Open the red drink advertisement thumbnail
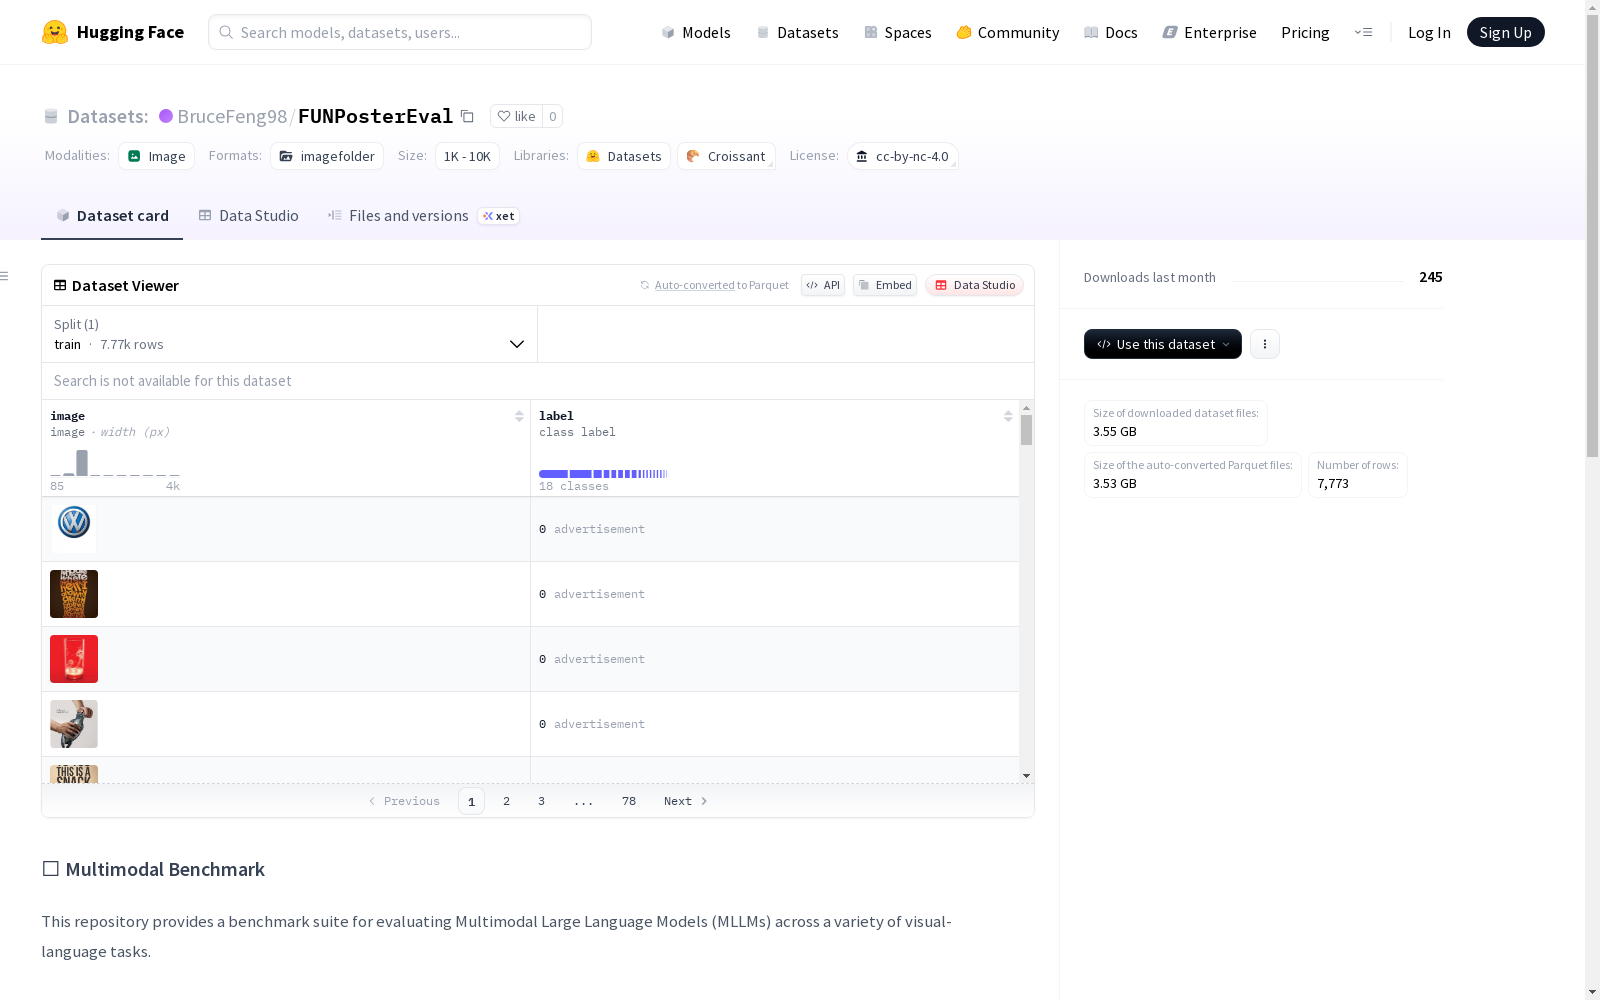The image size is (1600, 1000). click(x=74, y=659)
